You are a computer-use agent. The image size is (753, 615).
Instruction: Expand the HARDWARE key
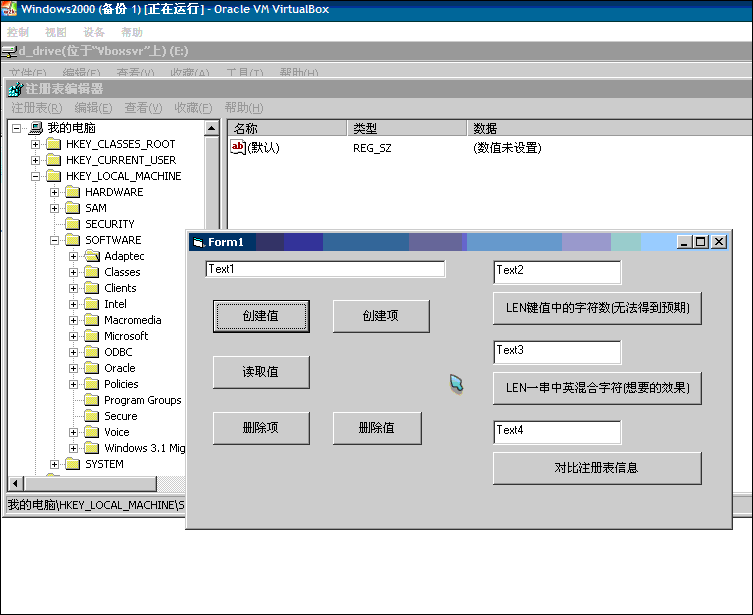[55, 193]
